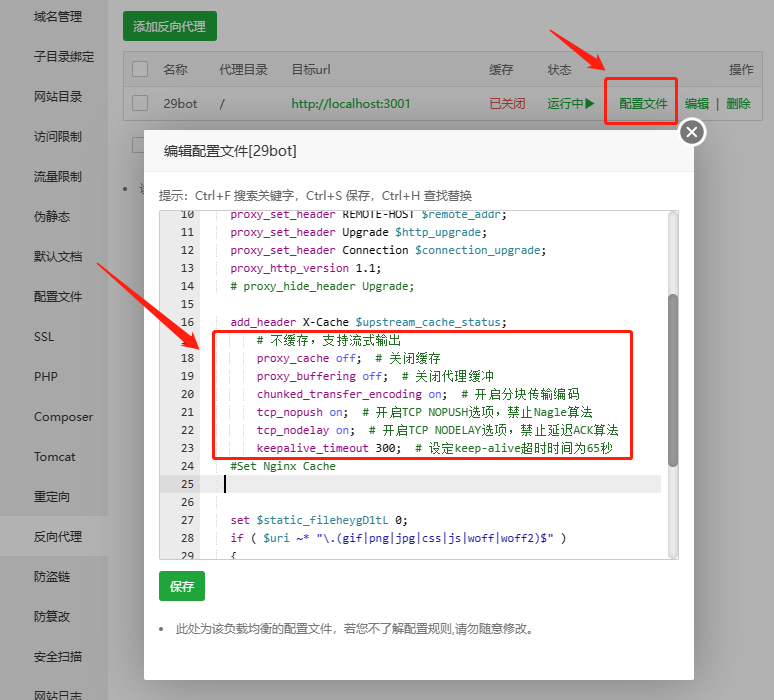Click the 代理目录 column header
Image resolution: width=774 pixels, height=700 pixels.
click(x=243, y=70)
